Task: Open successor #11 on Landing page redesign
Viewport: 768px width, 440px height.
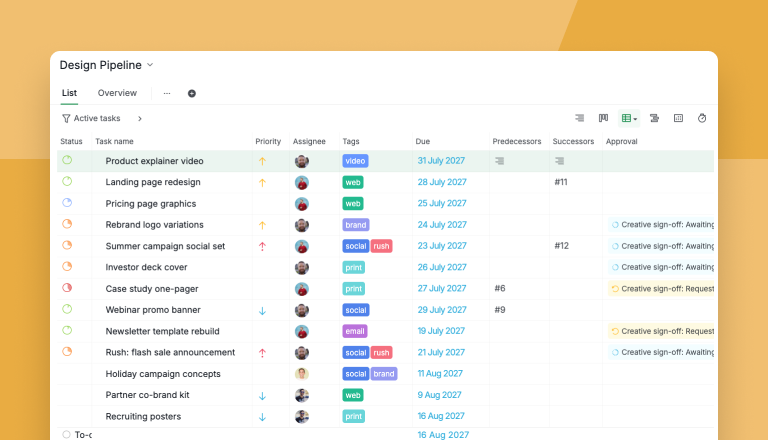Action: pos(561,182)
